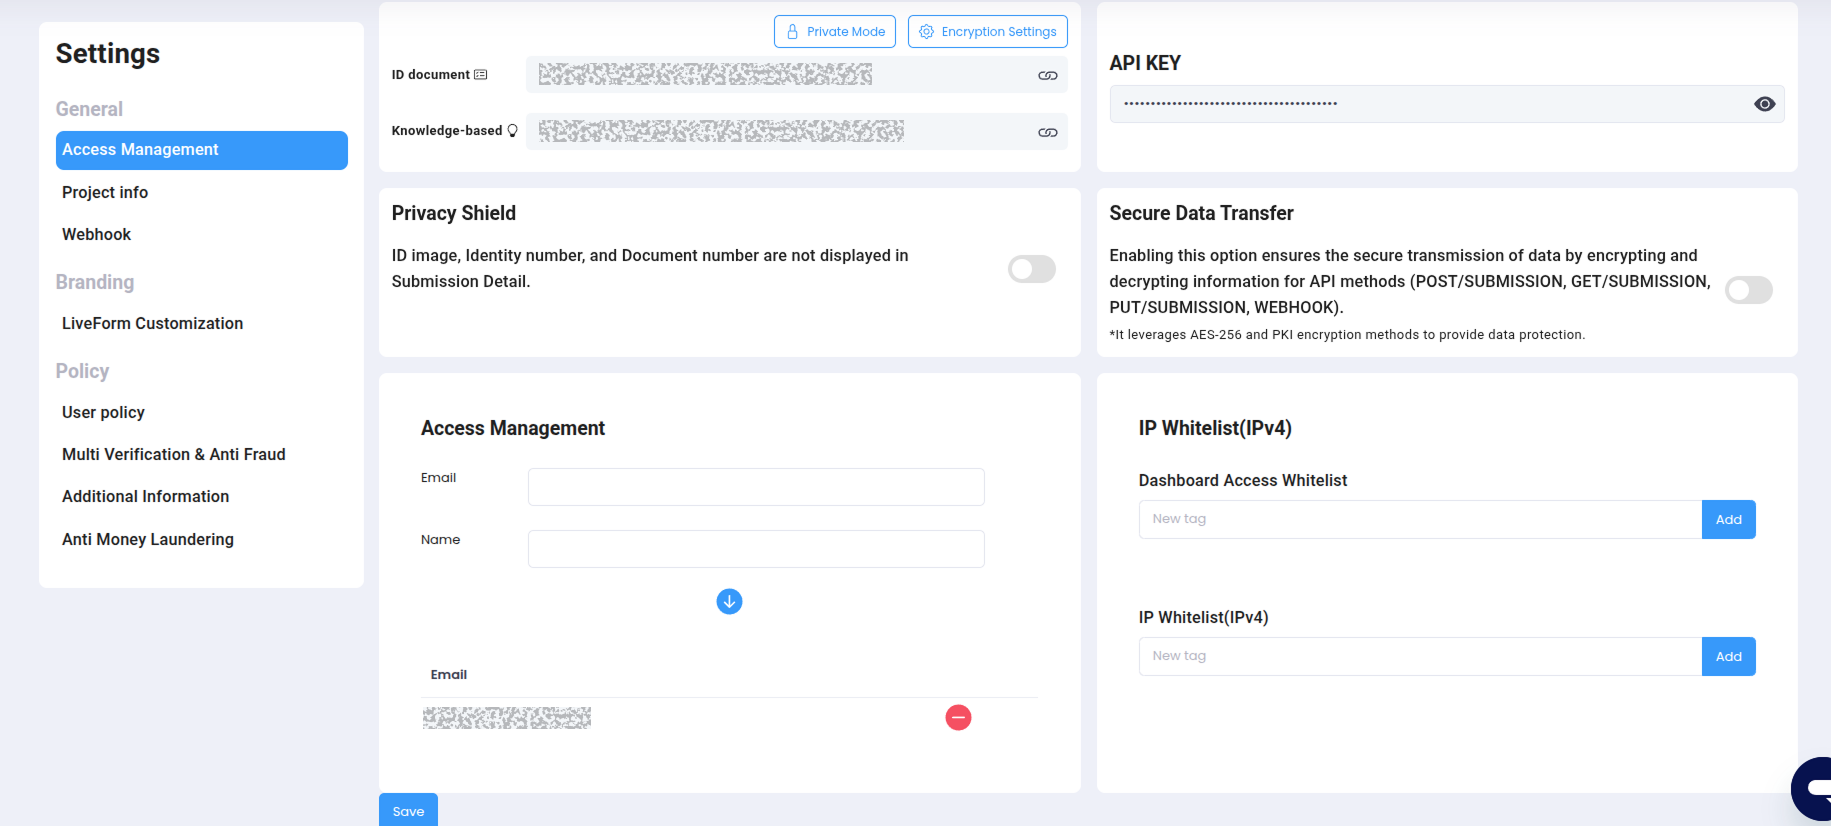
Task: Click the API KEY heading
Action: [x=1145, y=63]
